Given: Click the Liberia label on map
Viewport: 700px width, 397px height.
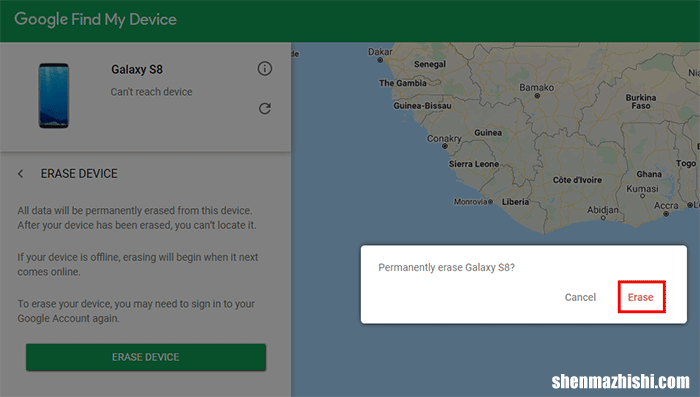Looking at the screenshot, I should 515,202.
